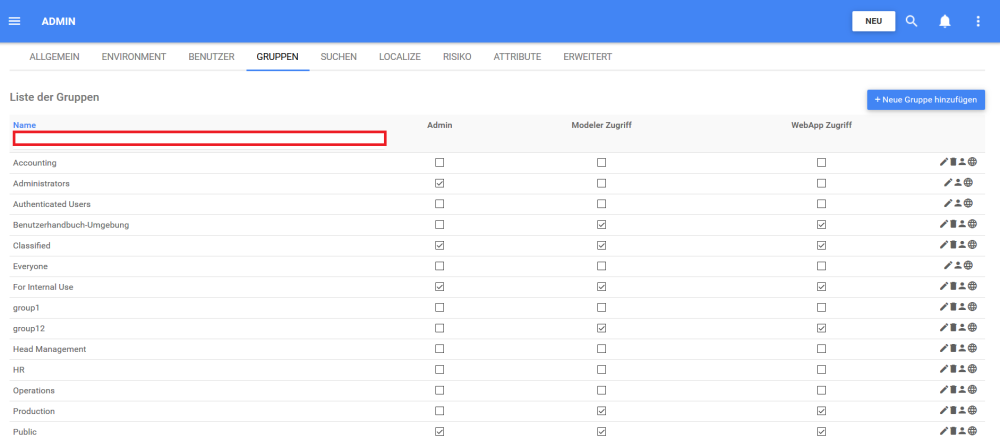Enable Admin checkbox for Accounting

coord(439,163)
